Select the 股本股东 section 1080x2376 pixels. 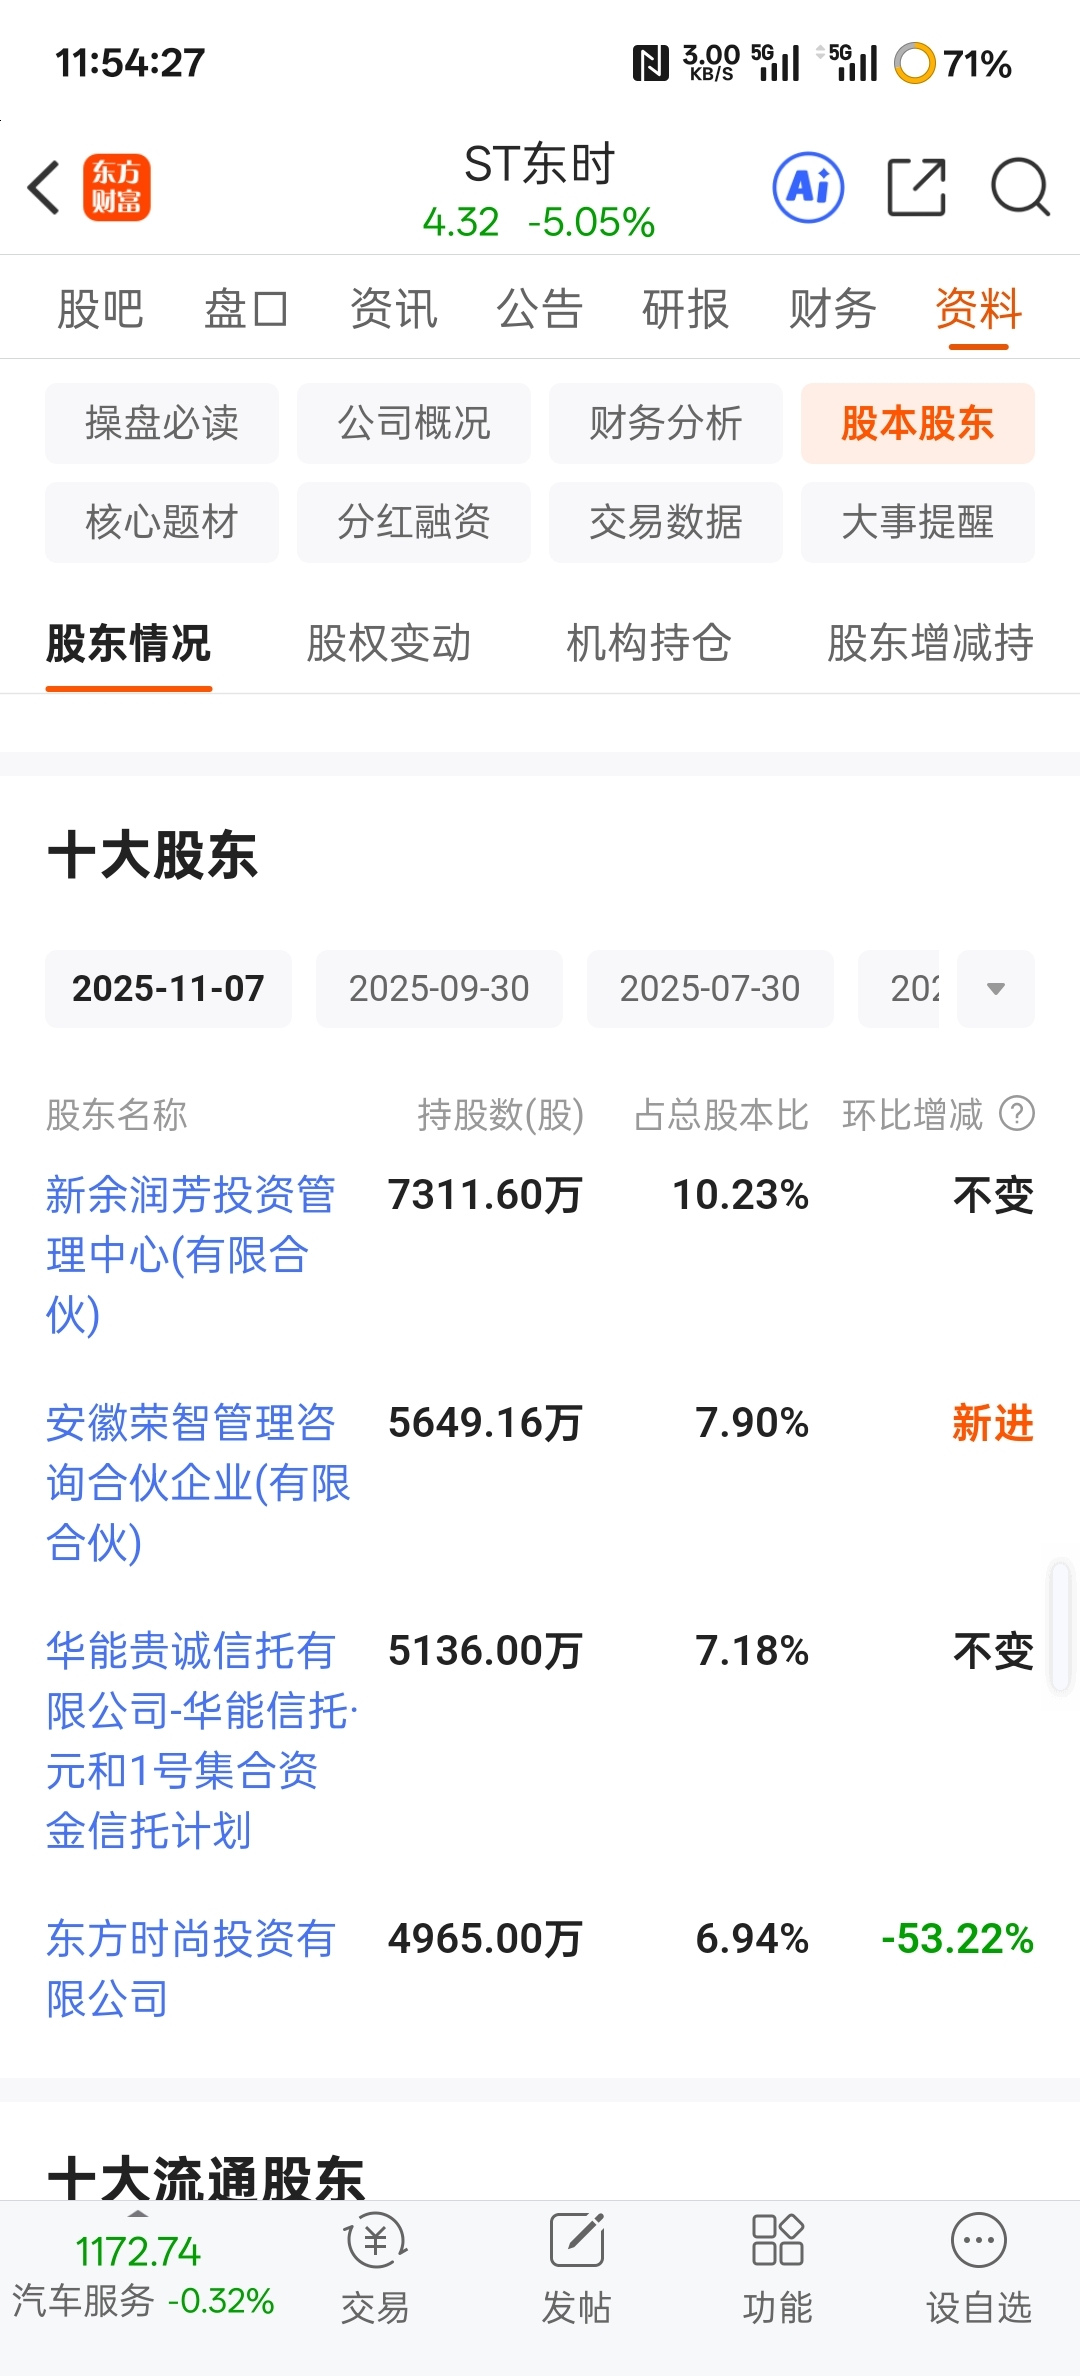pos(918,423)
